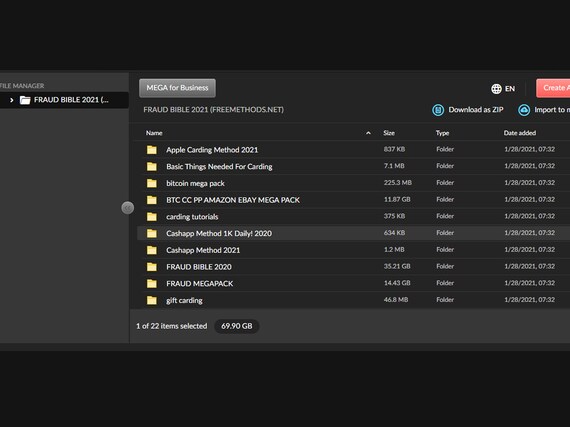This screenshot has height=427, width=570.
Task: Collapse the sidebar with the arrow handle
Action: pos(128,208)
